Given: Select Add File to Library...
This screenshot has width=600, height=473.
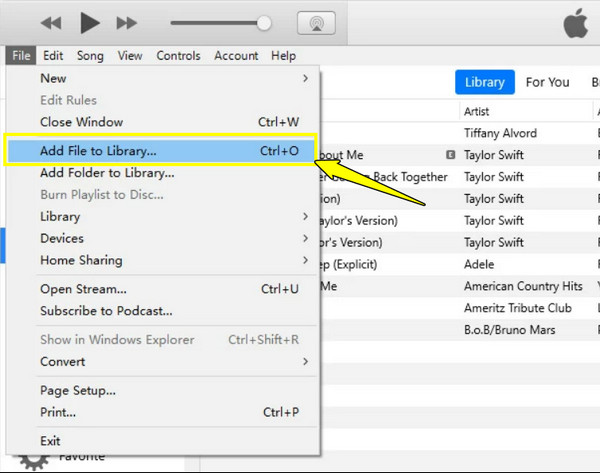Looking at the screenshot, I should pos(161,151).
